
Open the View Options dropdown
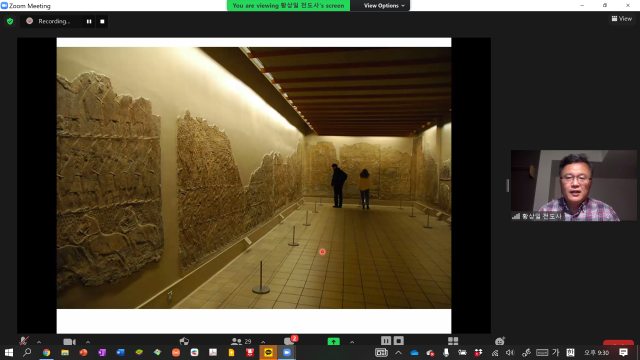384,6
